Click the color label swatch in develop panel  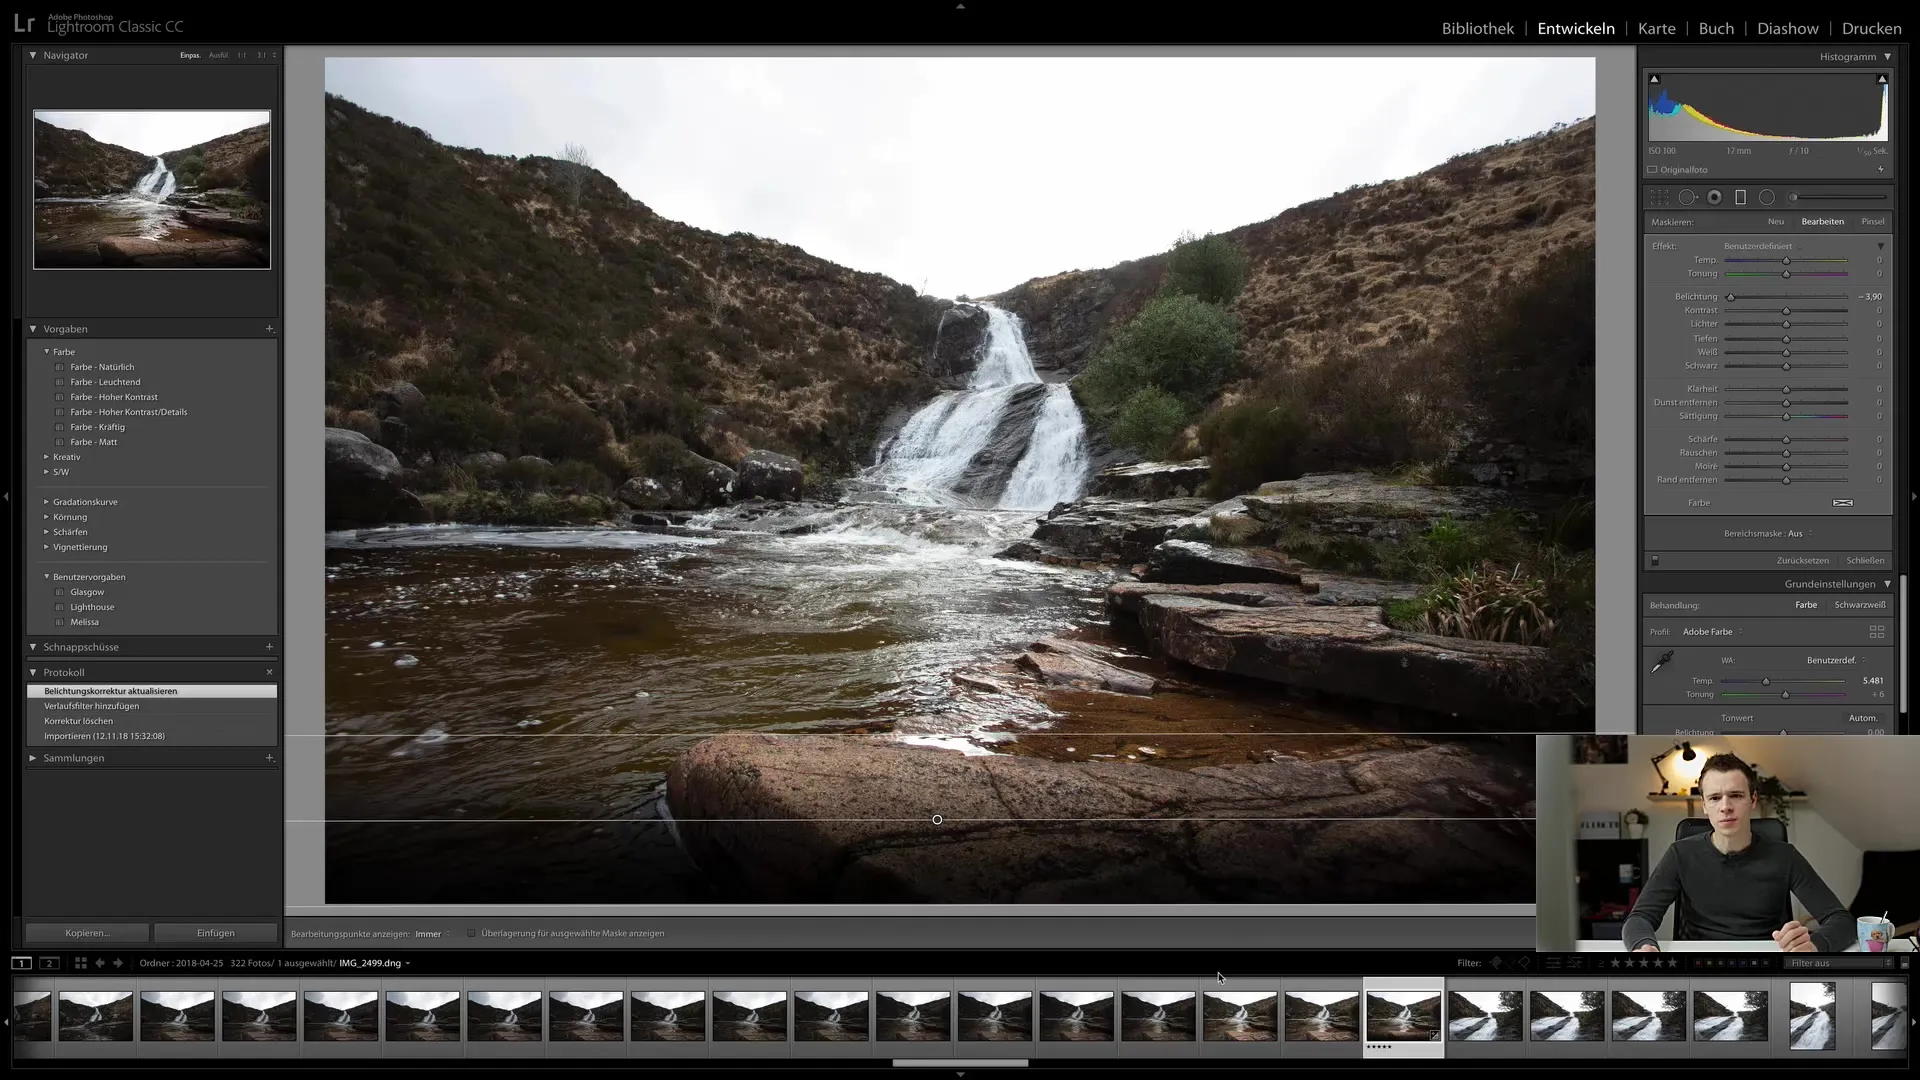tap(1842, 502)
